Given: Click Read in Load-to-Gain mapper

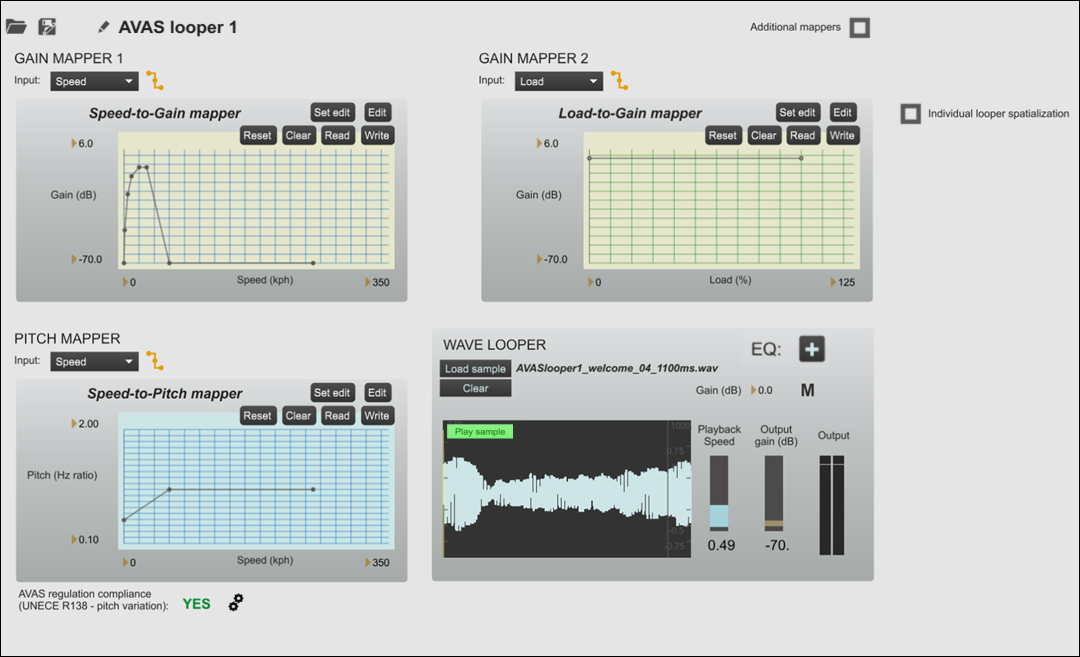Looking at the screenshot, I should coord(803,136).
